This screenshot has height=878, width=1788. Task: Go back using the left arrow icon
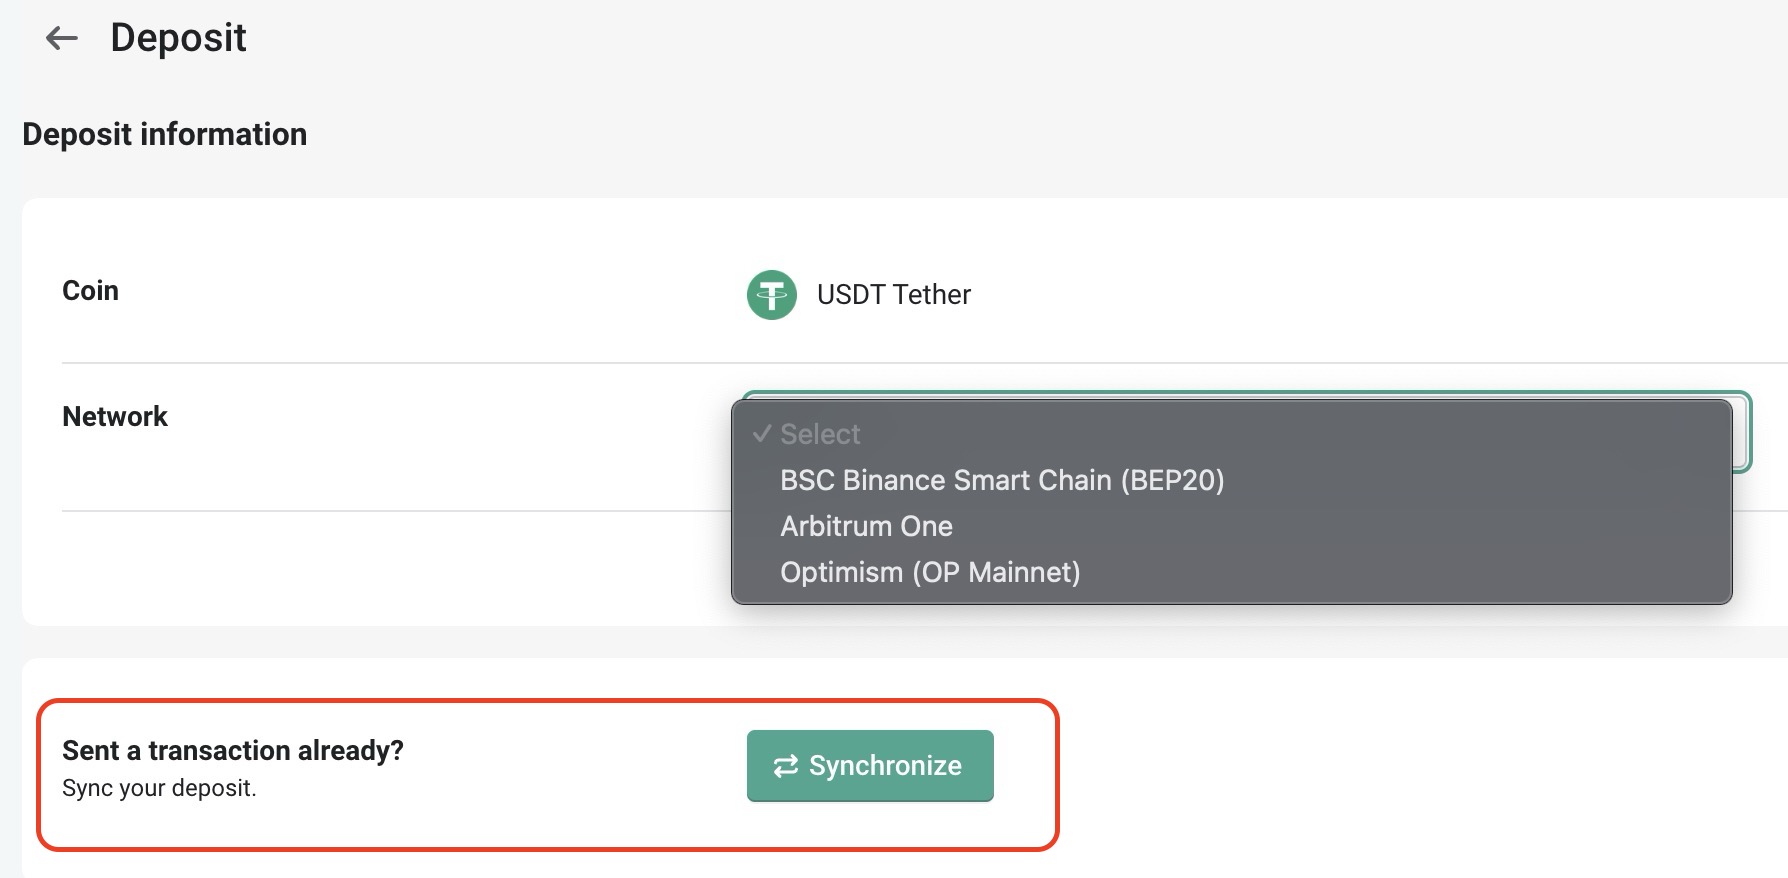click(x=62, y=38)
